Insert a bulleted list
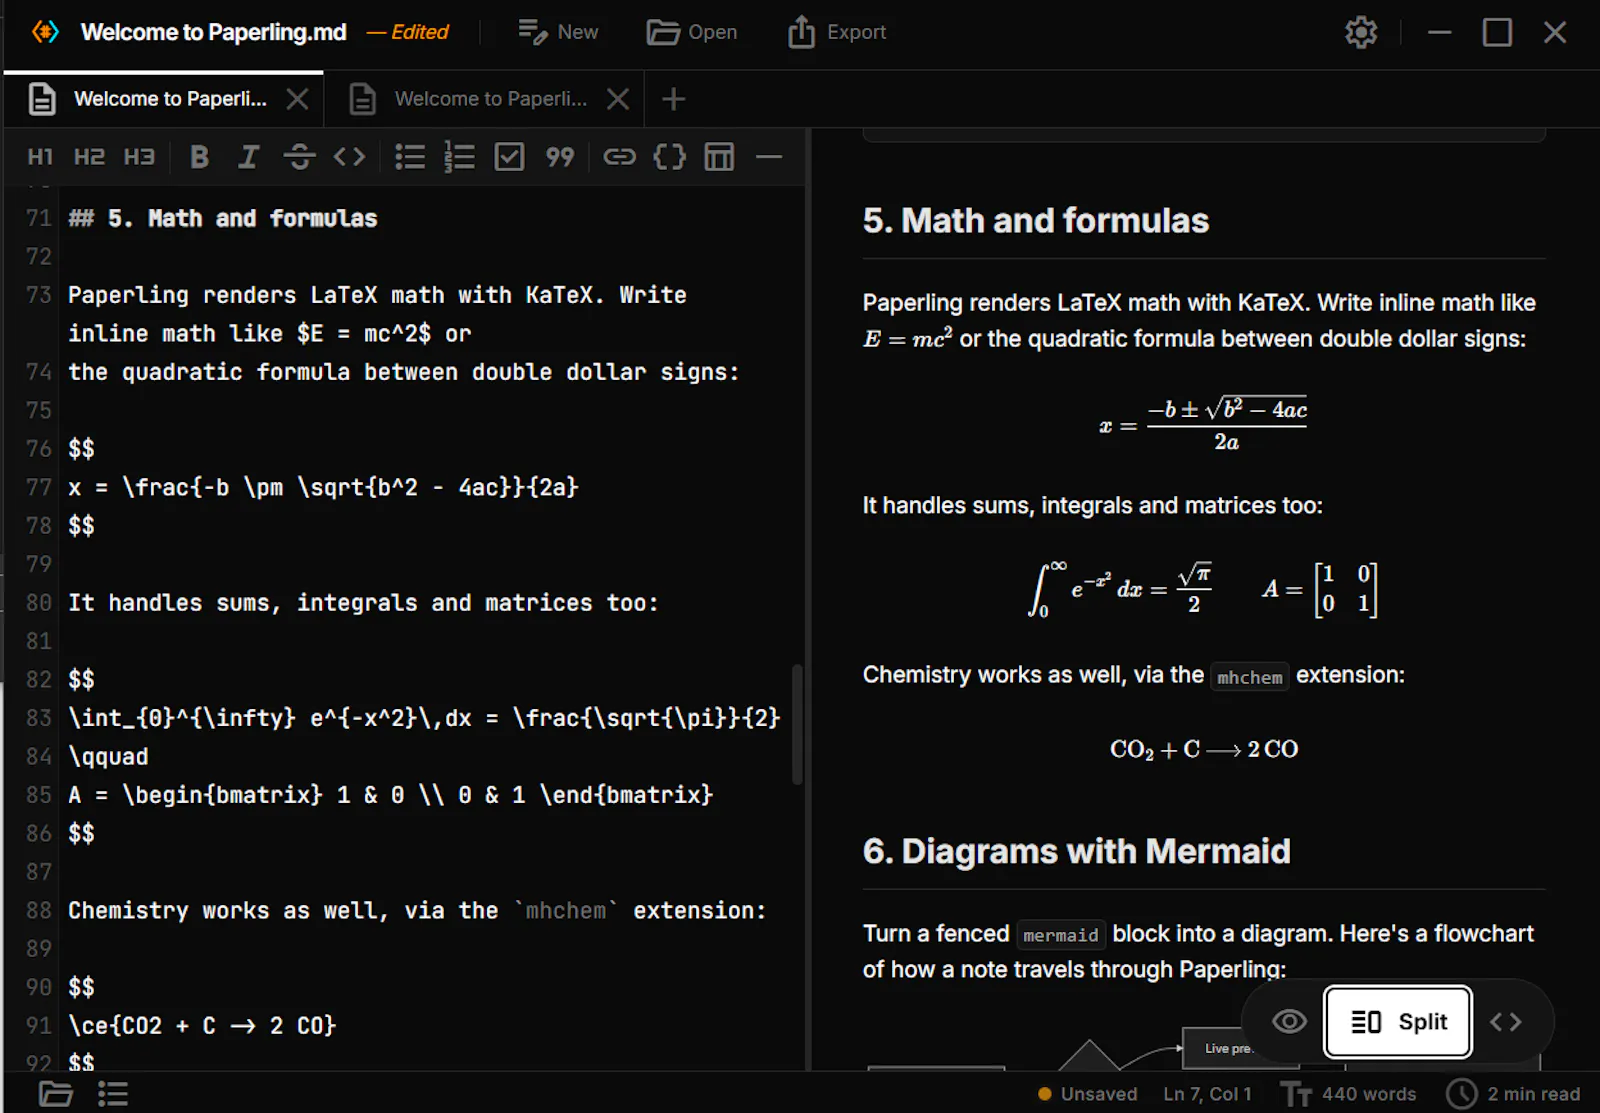Screen dimensions: 1600x1113 410,157
